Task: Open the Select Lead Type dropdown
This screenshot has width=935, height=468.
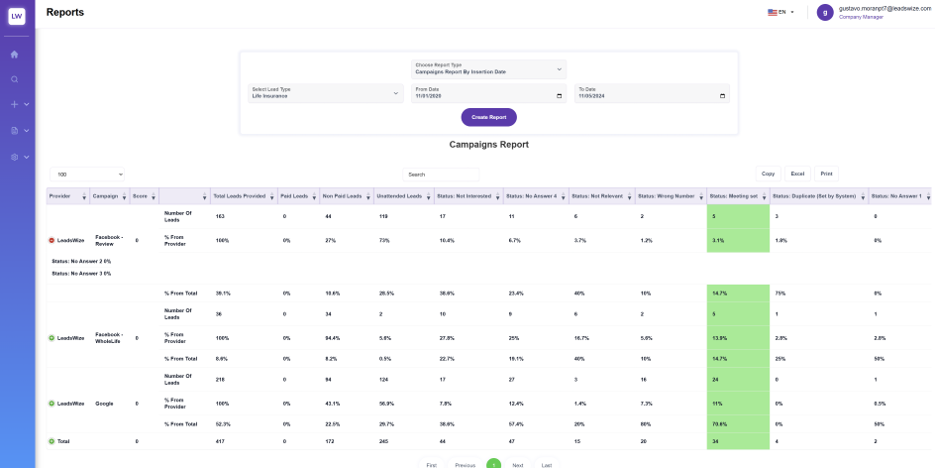Action: (x=324, y=93)
